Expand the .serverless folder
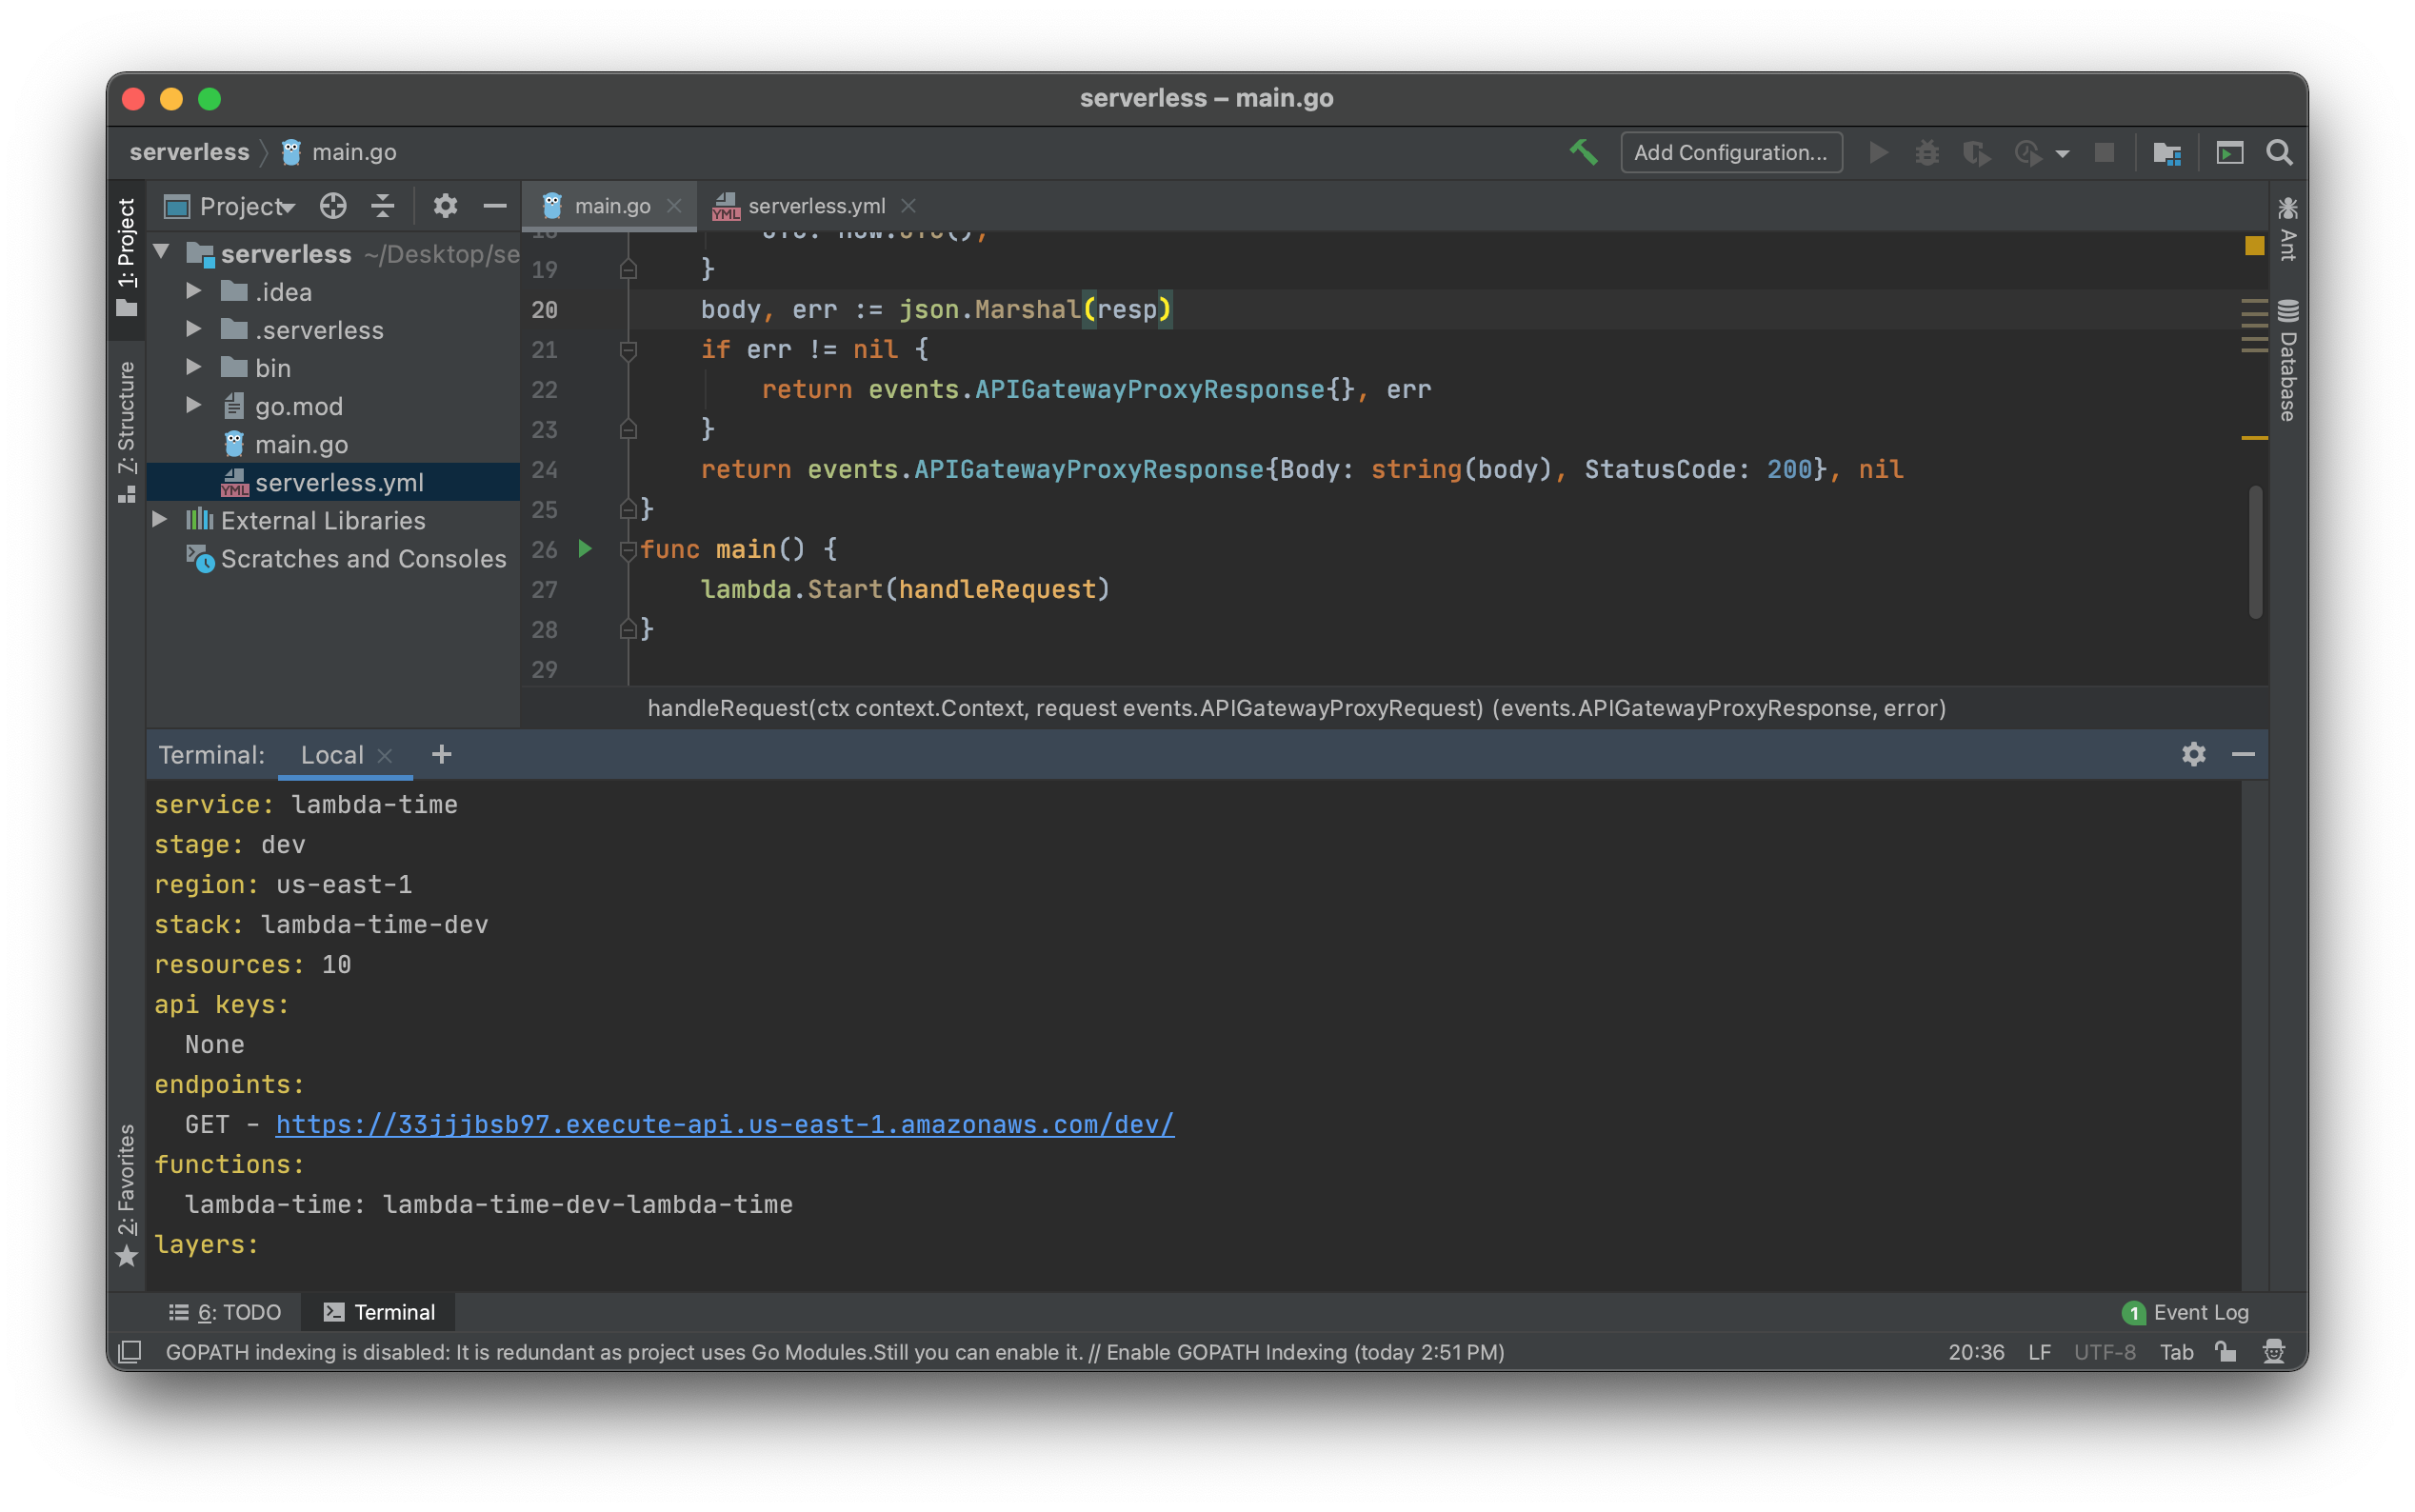 pos(194,329)
